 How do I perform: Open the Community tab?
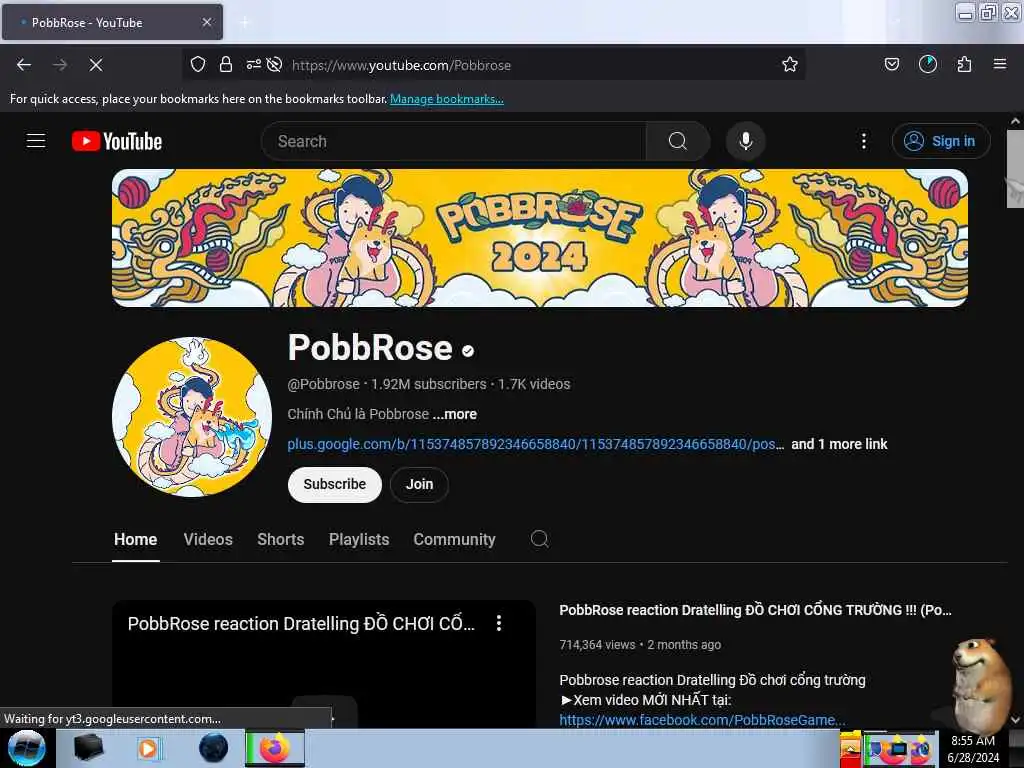(x=454, y=539)
